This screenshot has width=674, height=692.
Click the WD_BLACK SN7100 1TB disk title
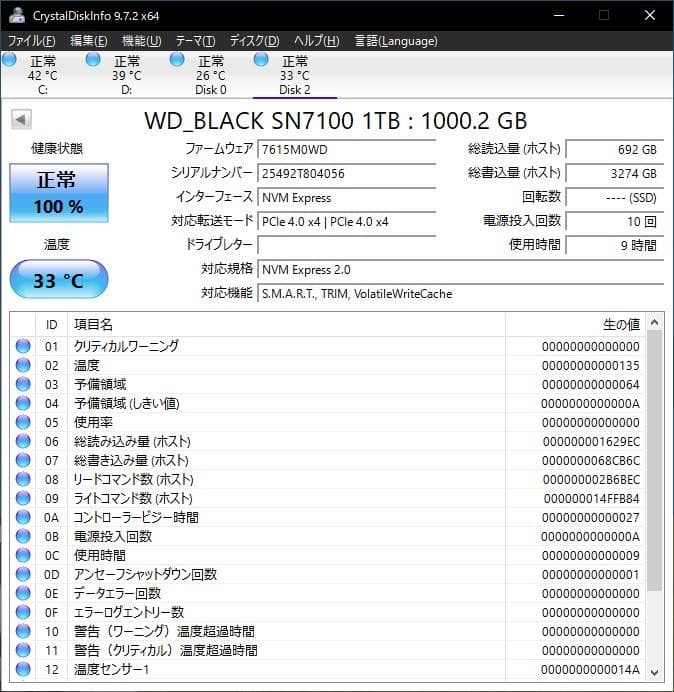(335, 120)
